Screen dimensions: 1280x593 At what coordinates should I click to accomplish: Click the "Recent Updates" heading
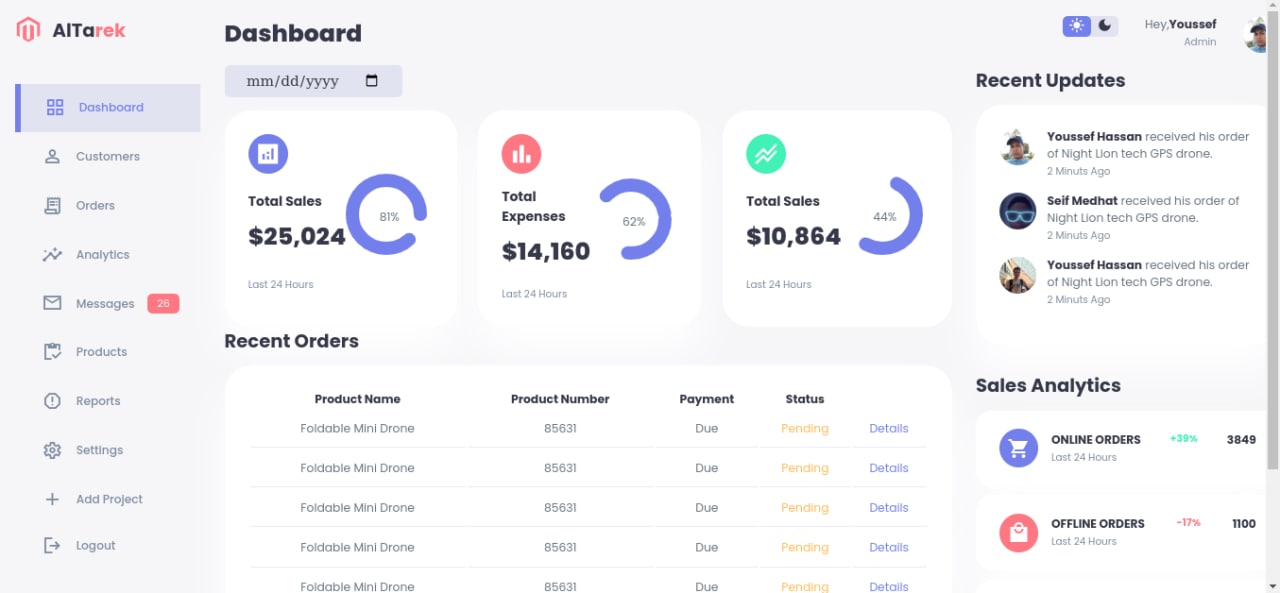click(x=1050, y=81)
